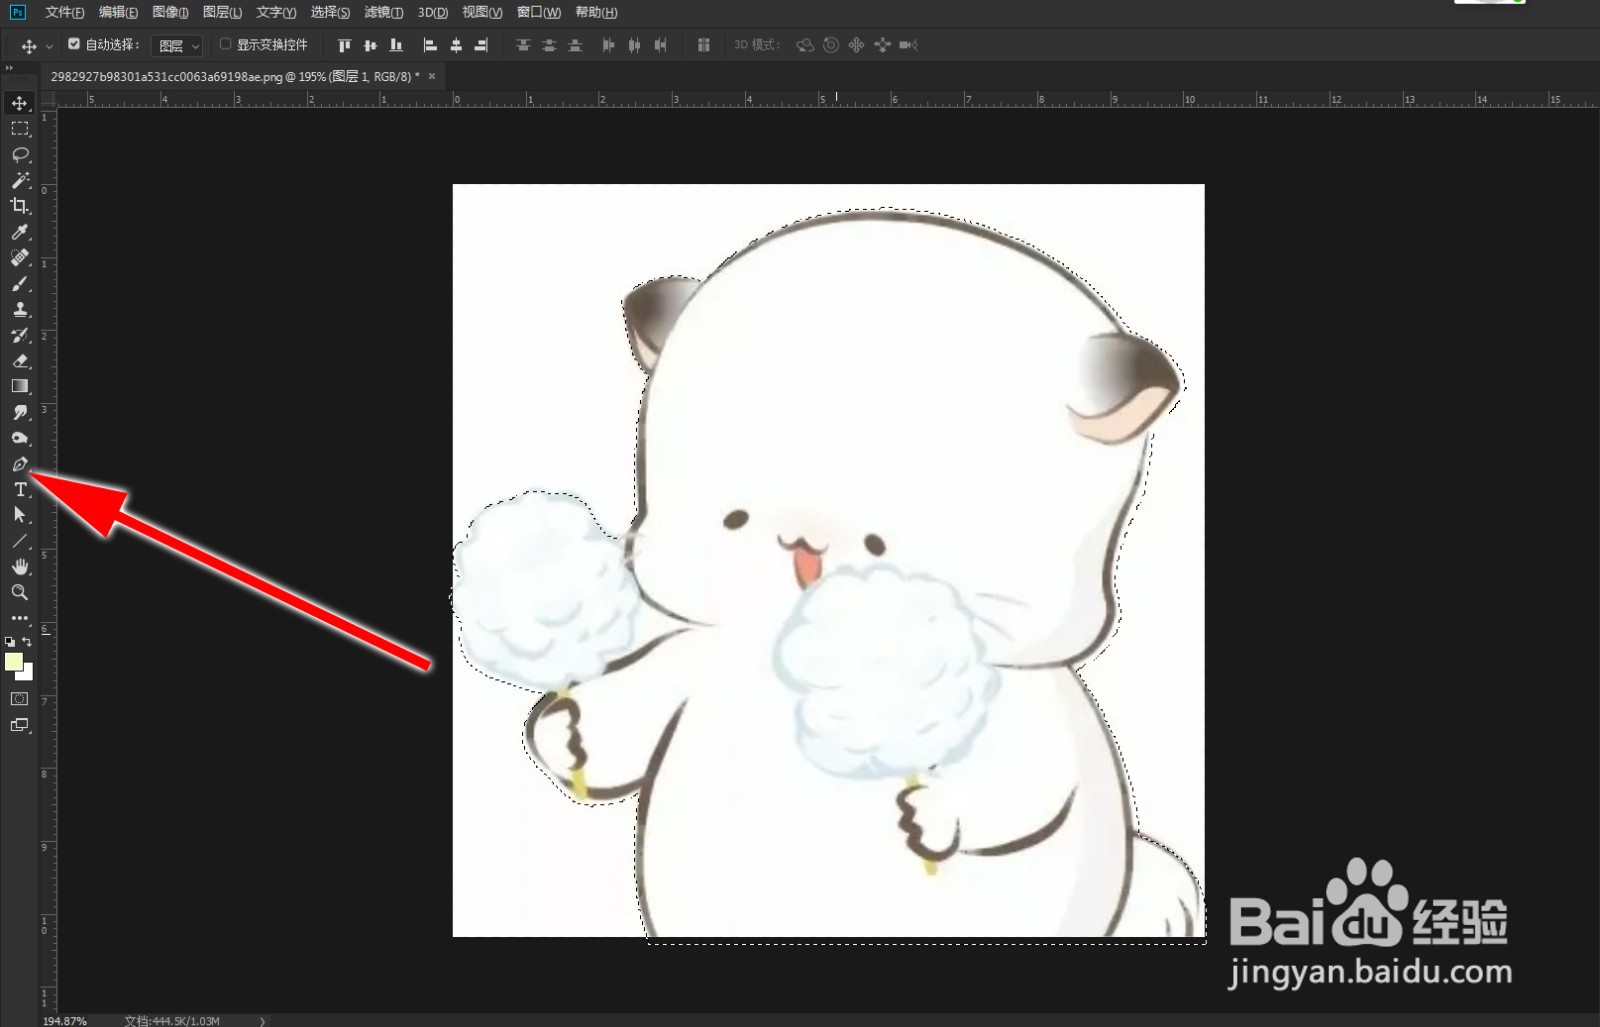Open the Move tool preset dropdown arrow
This screenshot has width=1600, height=1027.
(x=49, y=46)
